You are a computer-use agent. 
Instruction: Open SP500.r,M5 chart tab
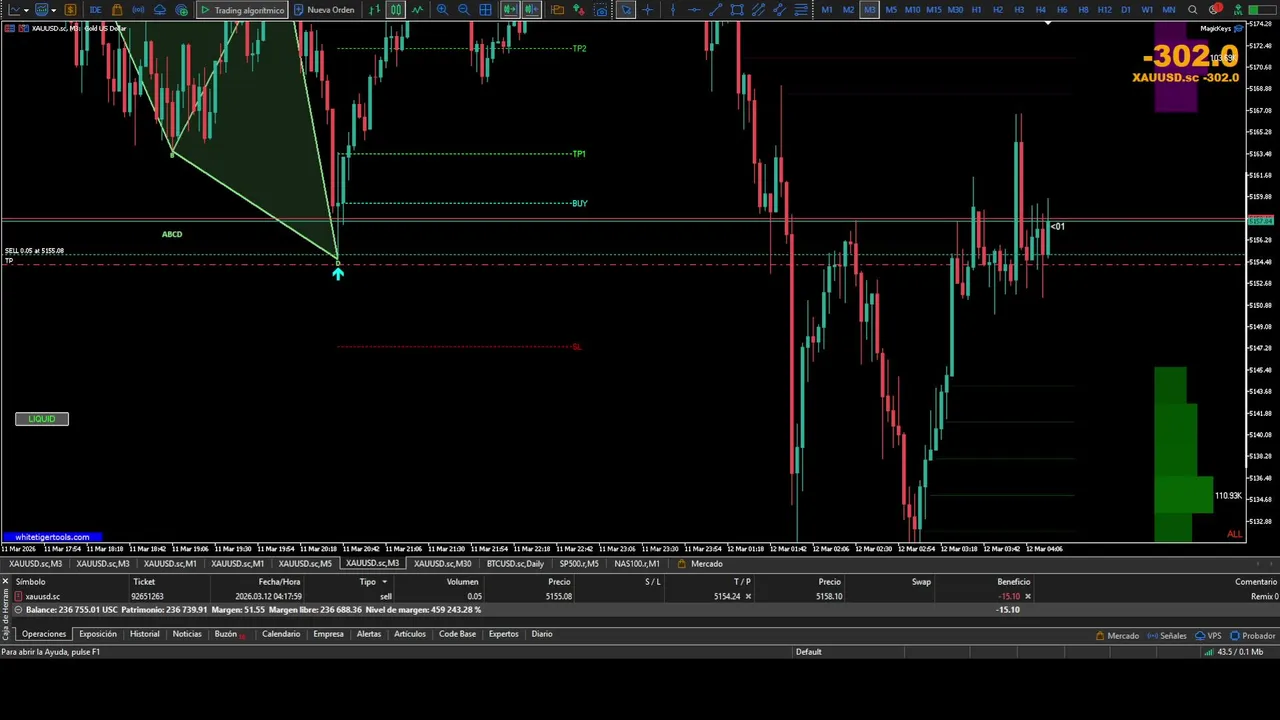579,564
